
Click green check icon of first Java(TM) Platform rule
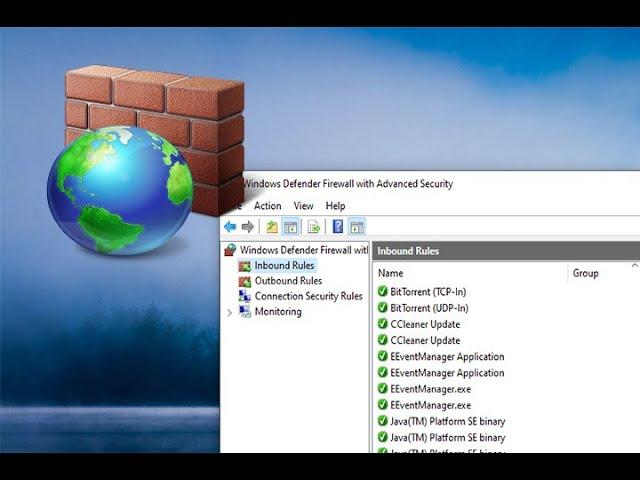pos(382,420)
